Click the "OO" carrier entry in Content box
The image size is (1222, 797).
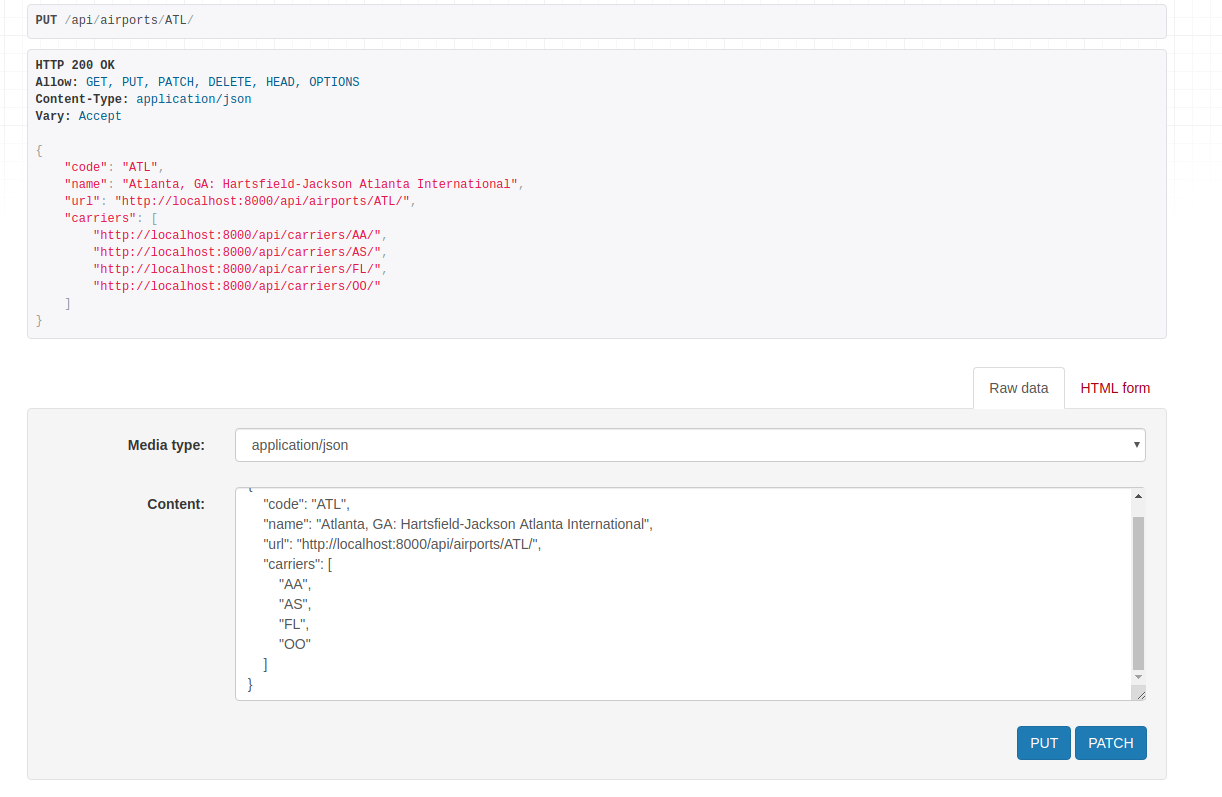coord(295,644)
